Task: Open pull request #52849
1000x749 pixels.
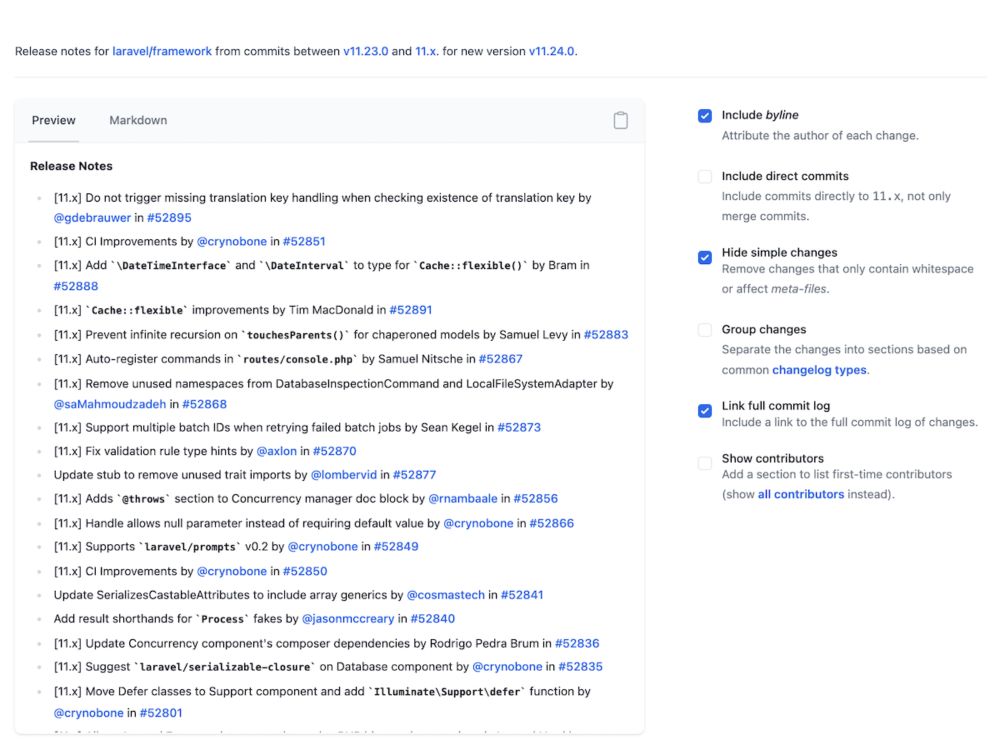Action: coord(395,546)
